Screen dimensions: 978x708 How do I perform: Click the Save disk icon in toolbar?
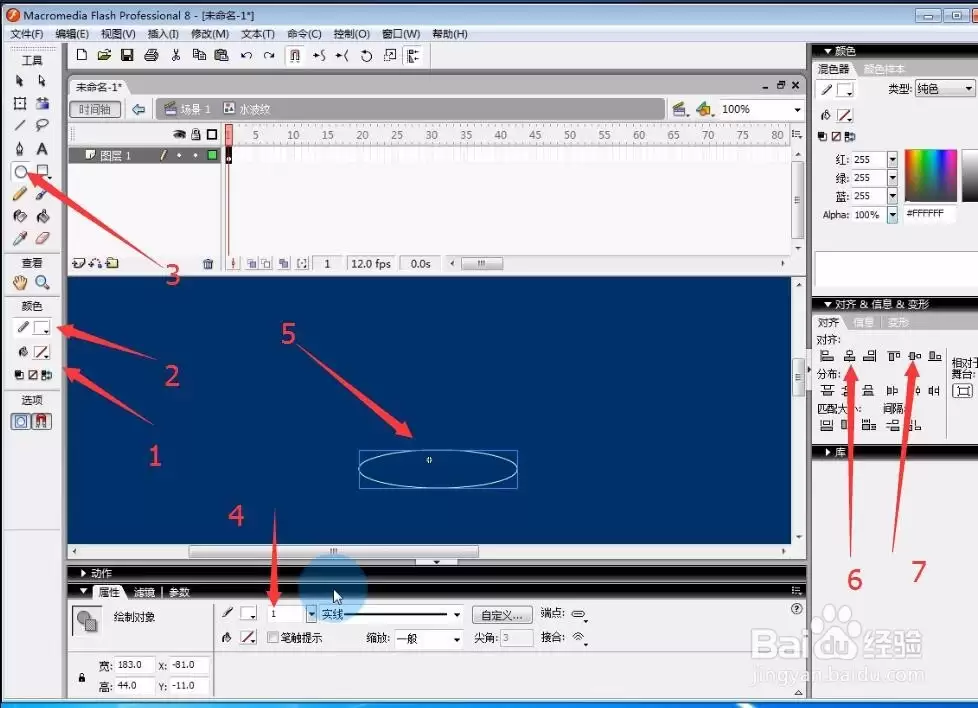click(x=127, y=56)
